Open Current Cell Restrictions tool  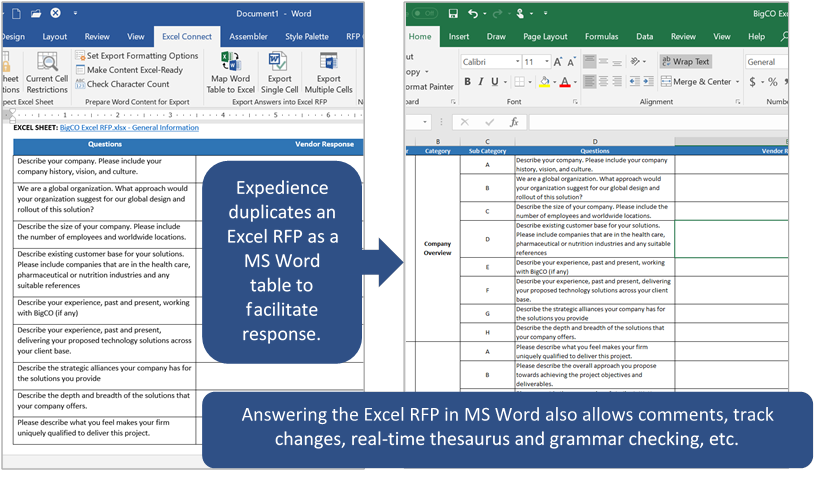[x=46, y=70]
